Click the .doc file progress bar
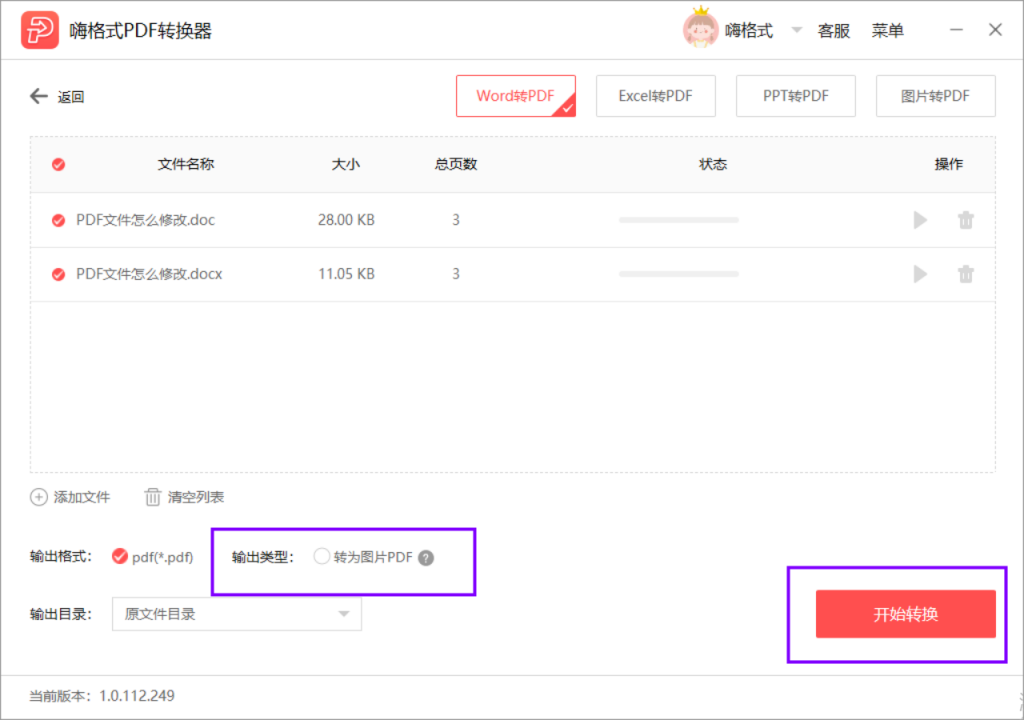The height and width of the screenshot is (720, 1024). 679,220
